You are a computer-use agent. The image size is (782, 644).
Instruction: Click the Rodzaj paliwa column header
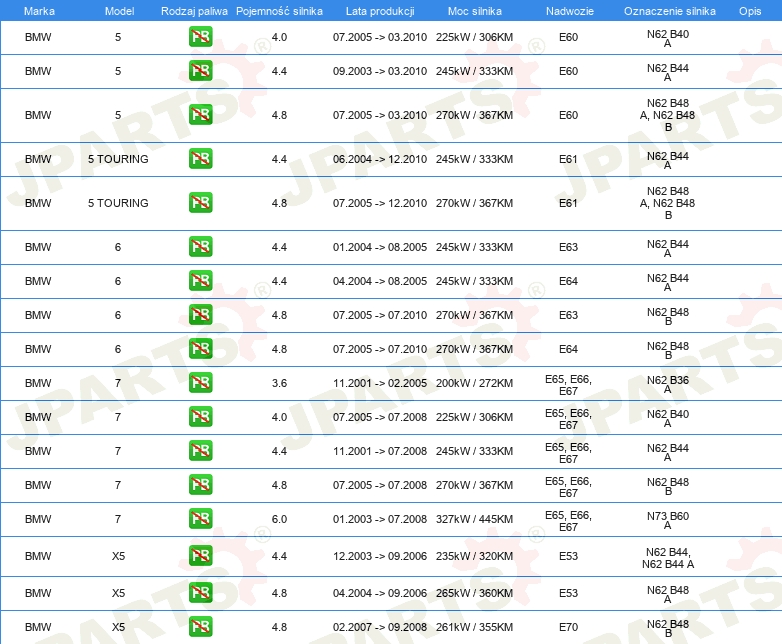(194, 11)
